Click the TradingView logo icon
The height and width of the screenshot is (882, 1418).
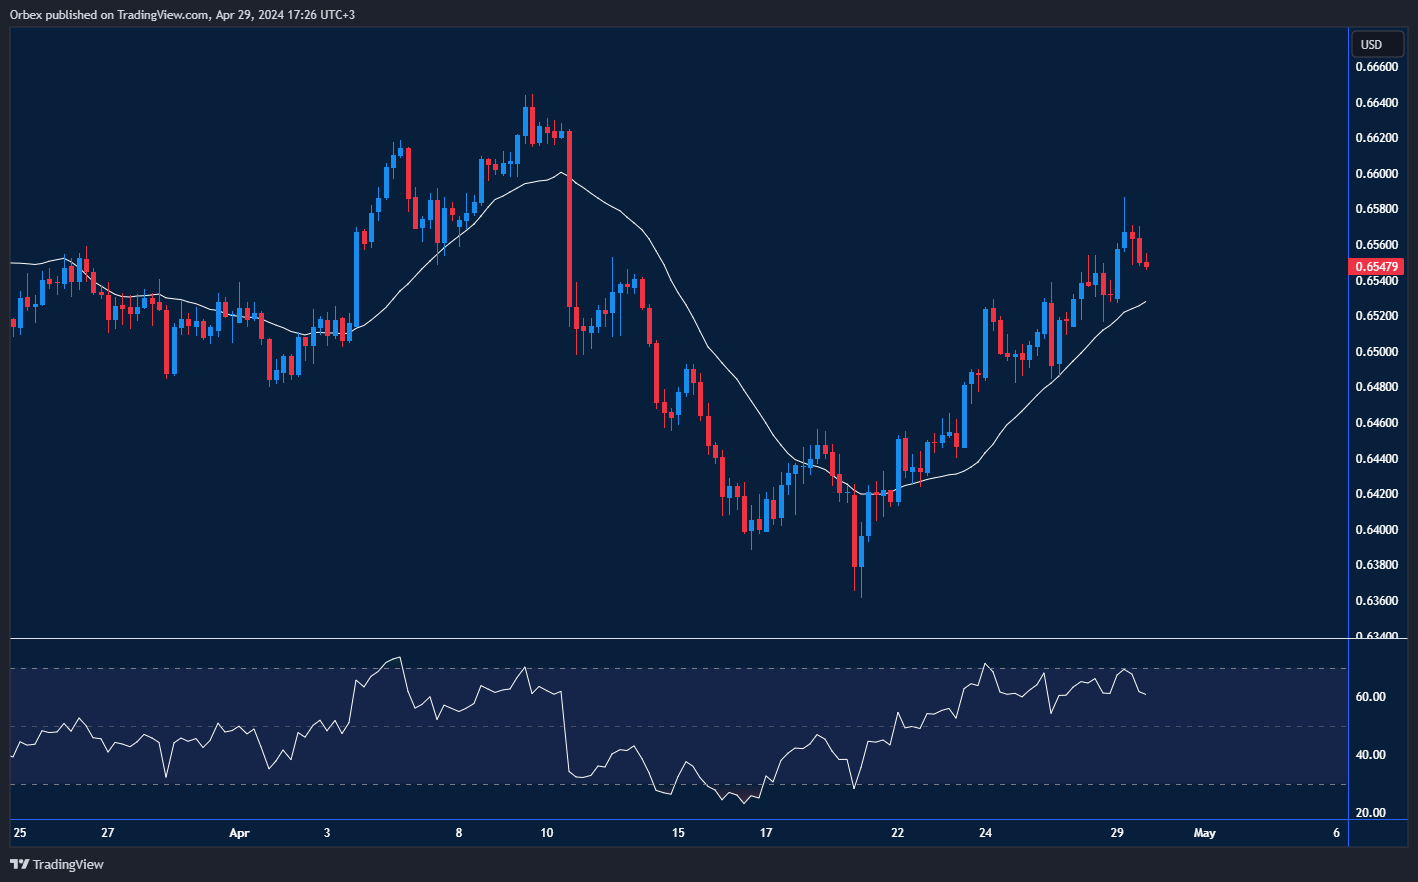tap(20, 864)
